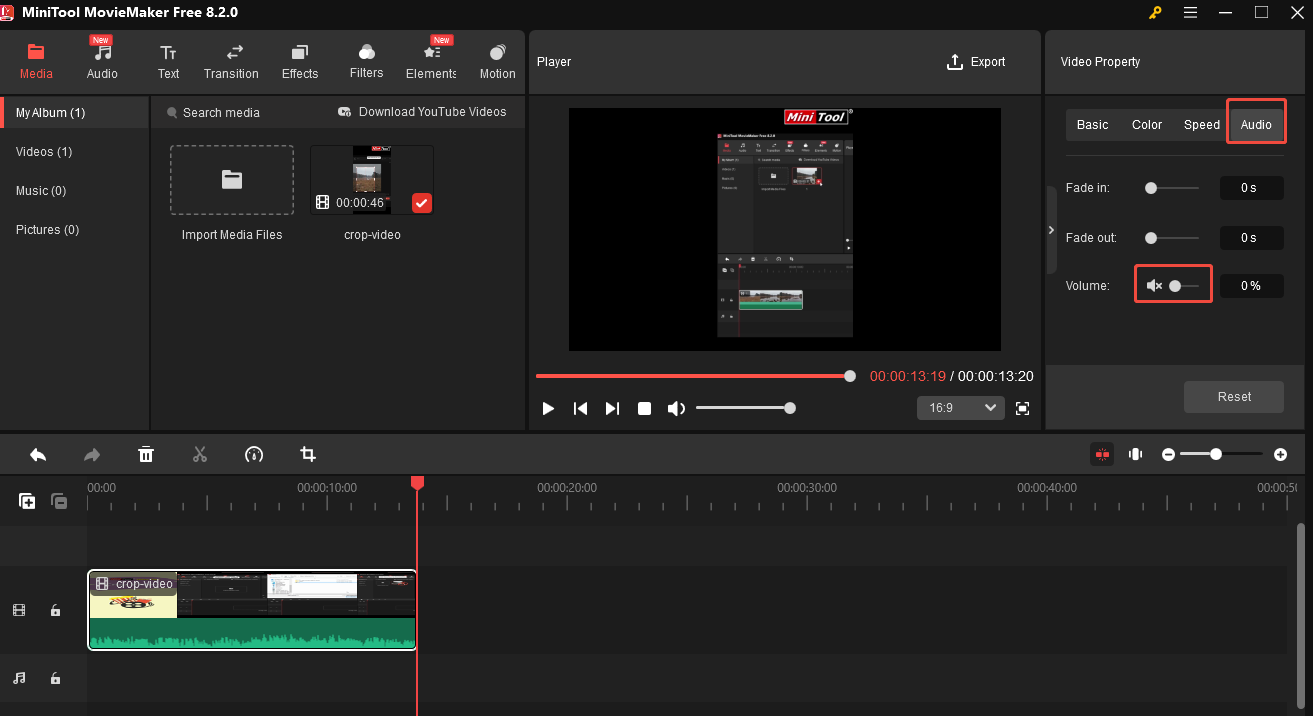1313x716 pixels.
Task: Click the Fade in 0 s value field
Action: [x=1251, y=187]
